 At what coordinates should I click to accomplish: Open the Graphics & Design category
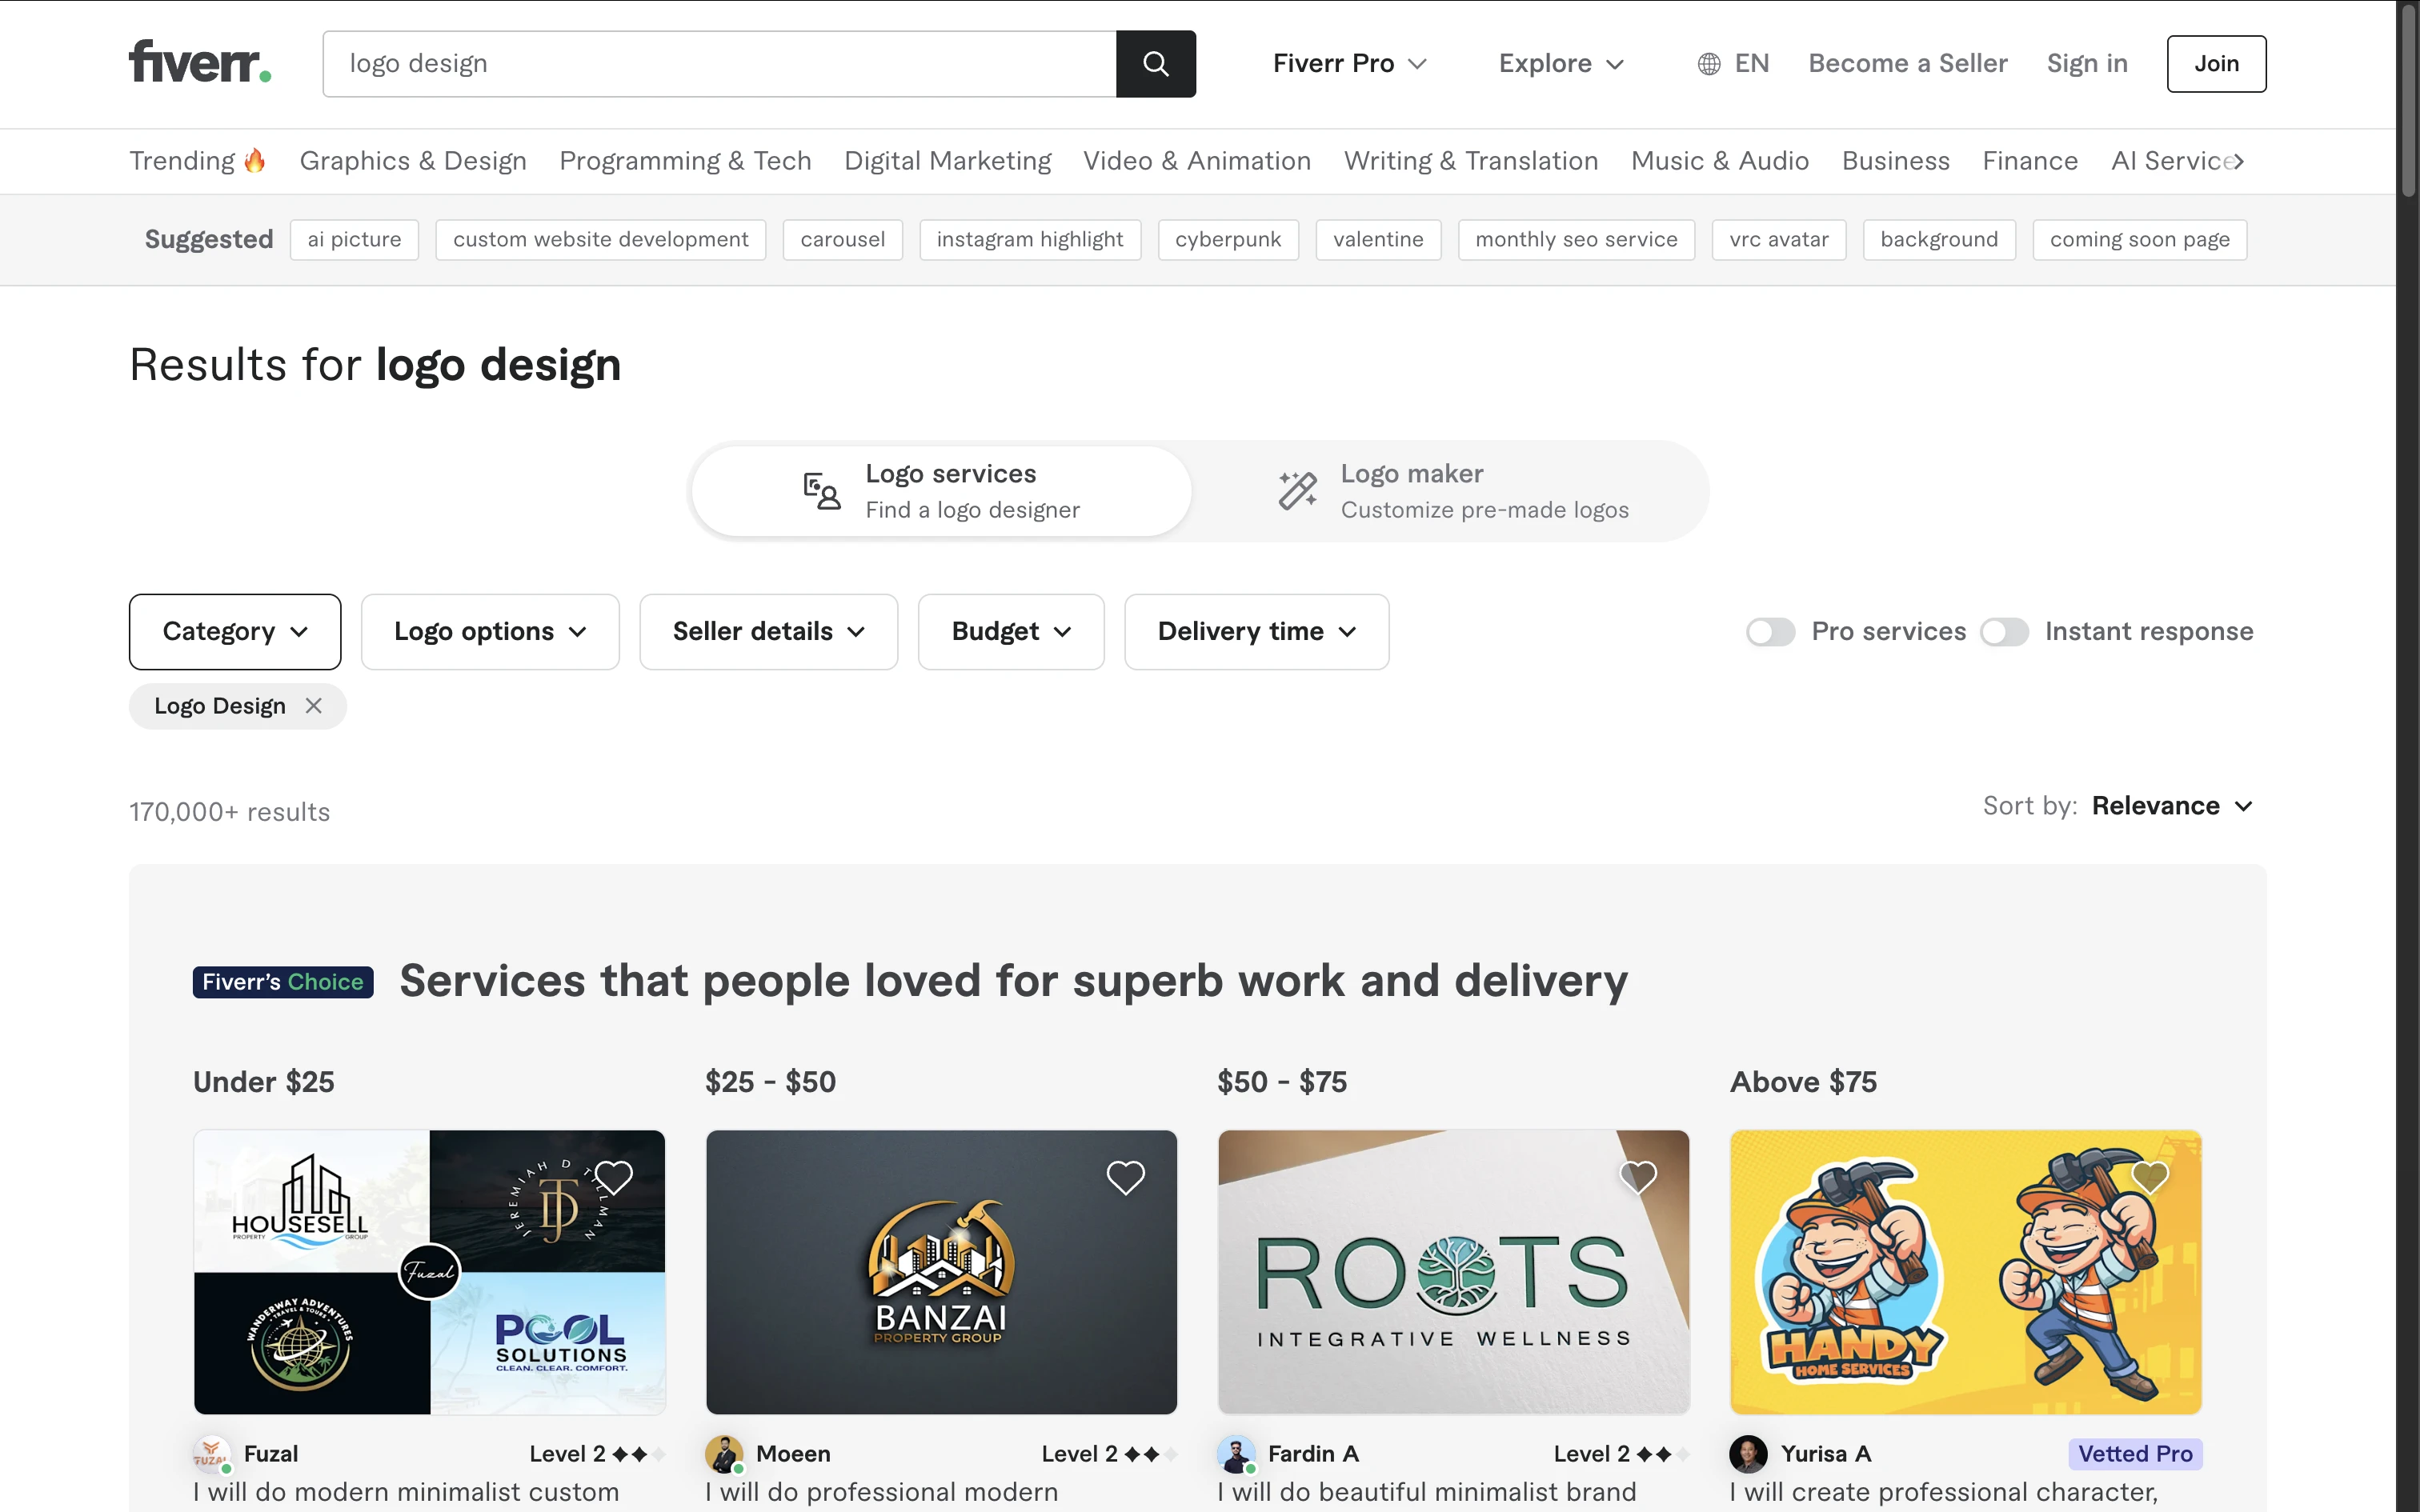coord(413,160)
